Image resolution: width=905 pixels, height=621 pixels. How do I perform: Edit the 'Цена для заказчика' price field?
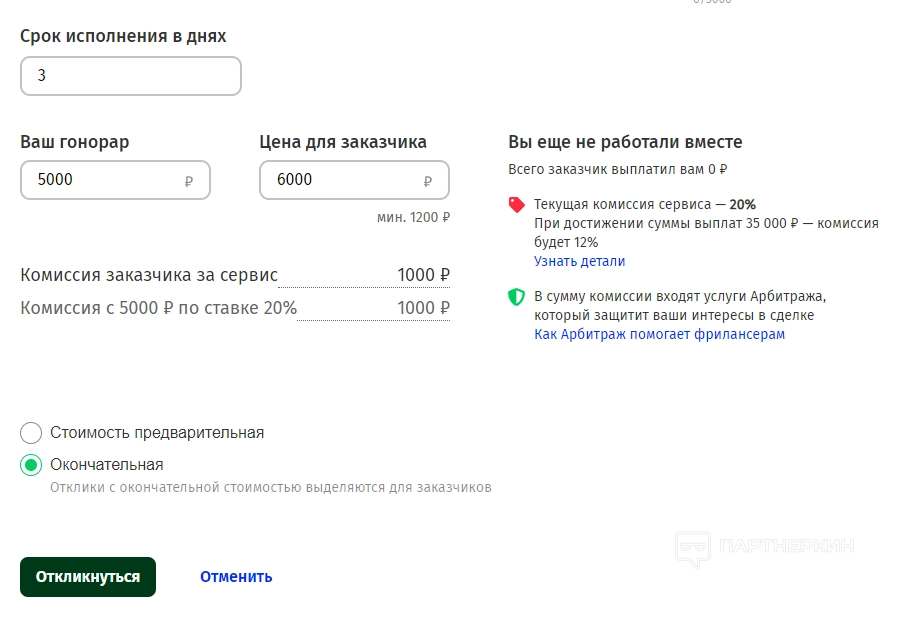(x=340, y=180)
